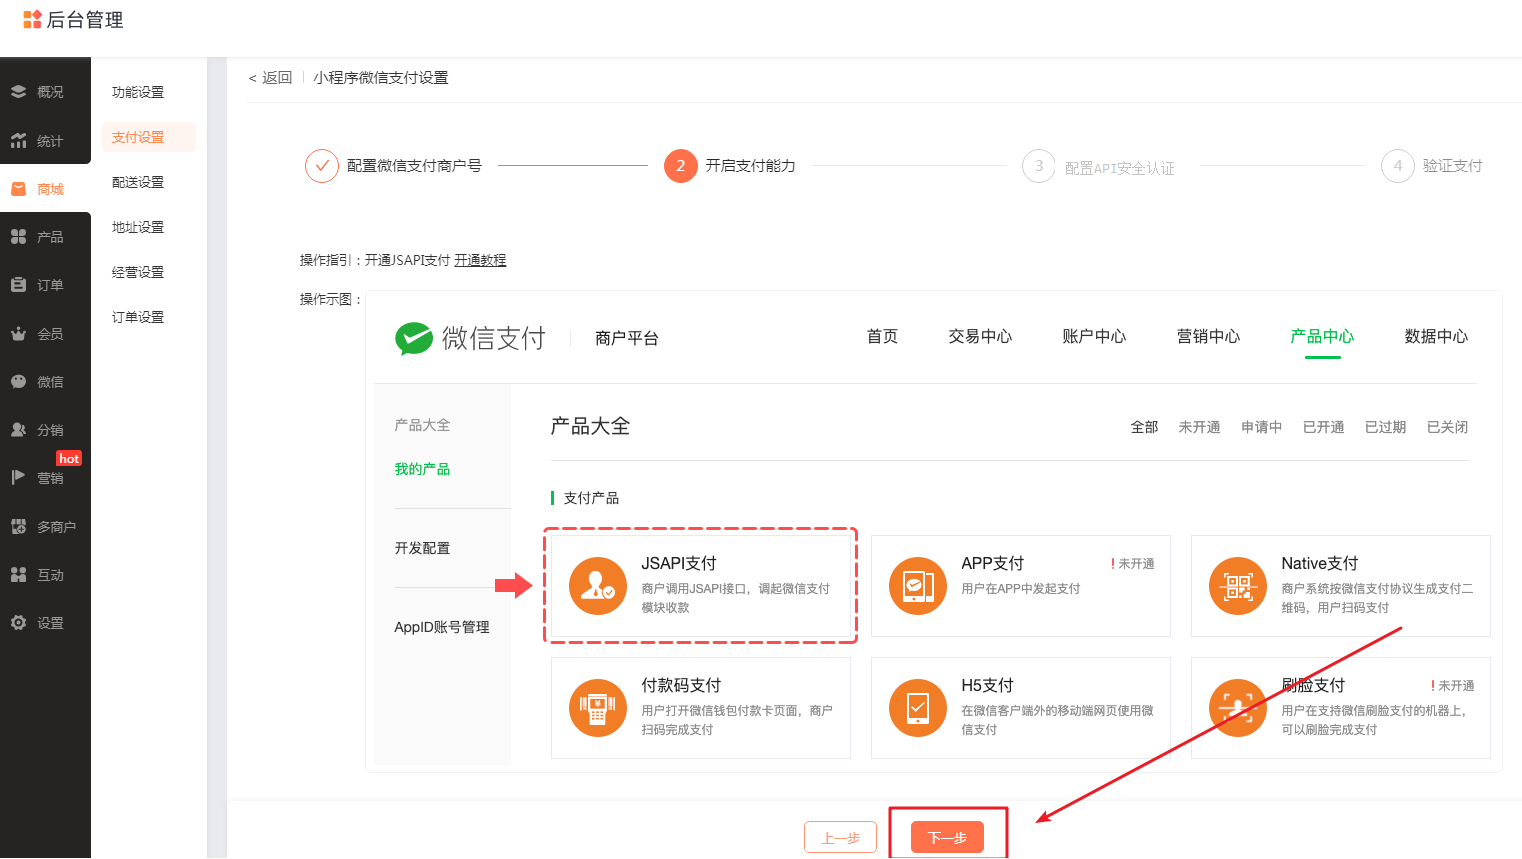Filter products by 全部
The width and height of the screenshot is (1522, 859).
1144,427
